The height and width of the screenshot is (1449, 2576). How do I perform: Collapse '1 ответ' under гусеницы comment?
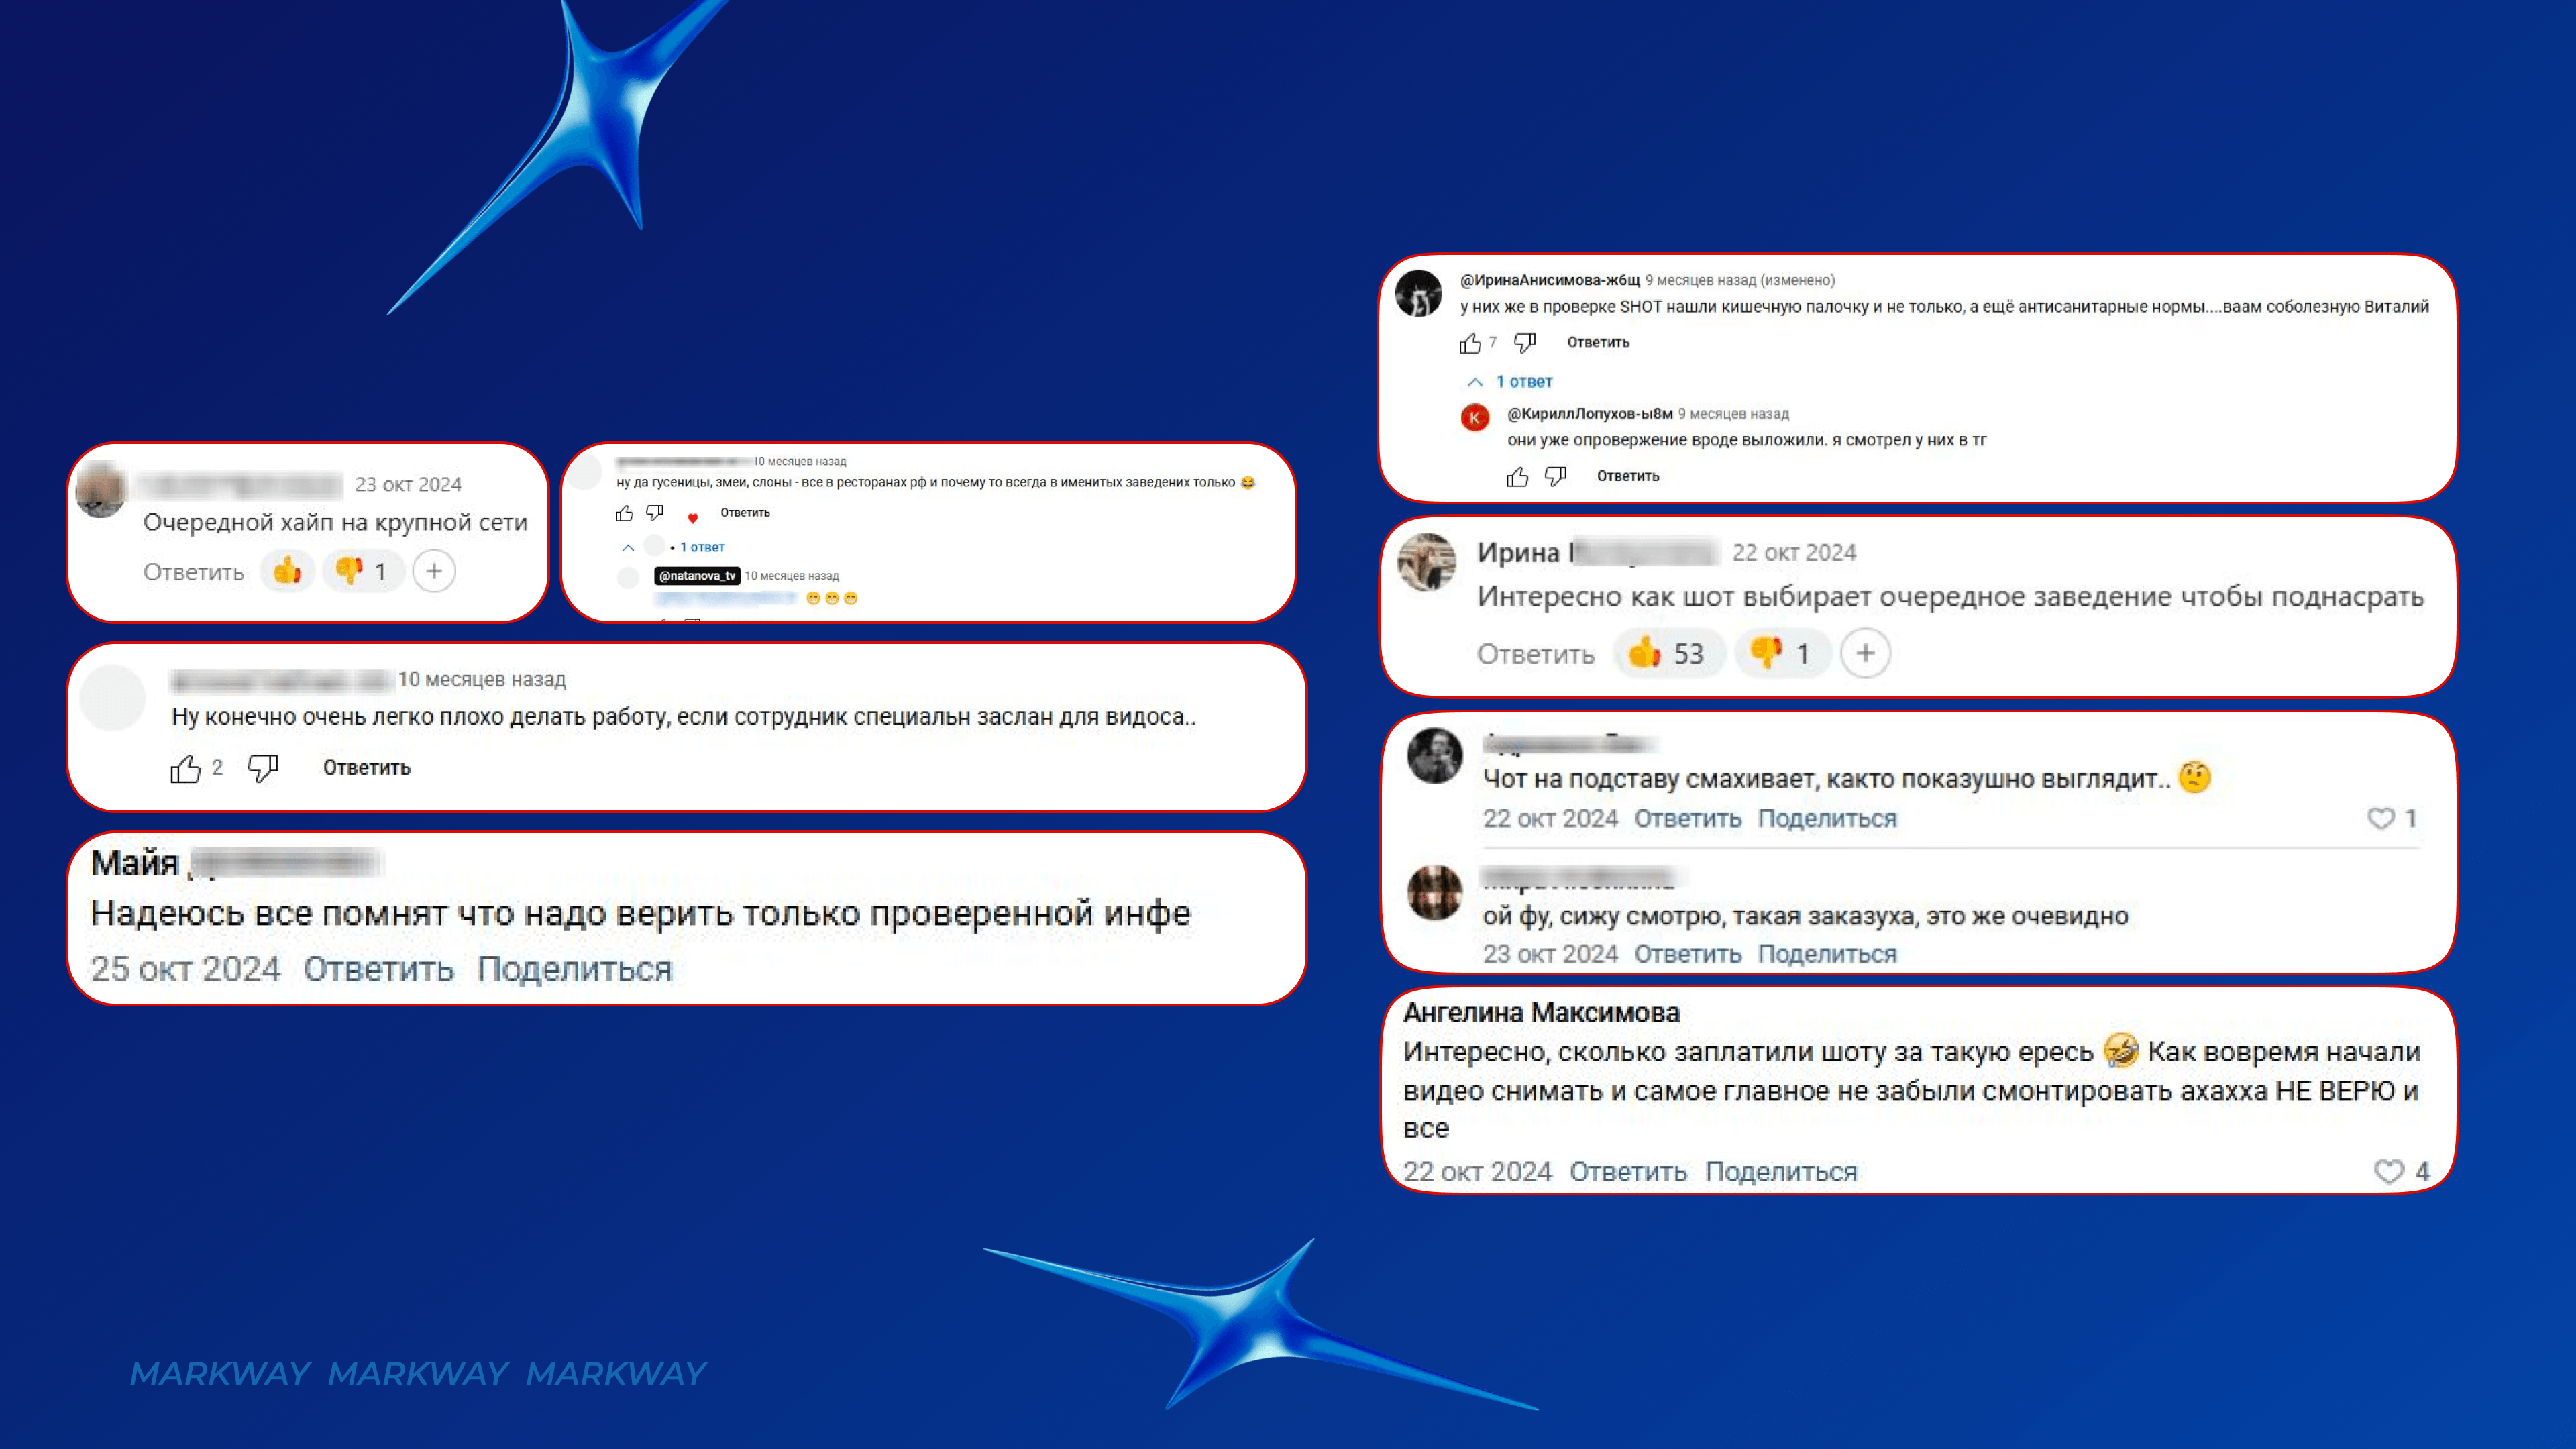point(674,547)
